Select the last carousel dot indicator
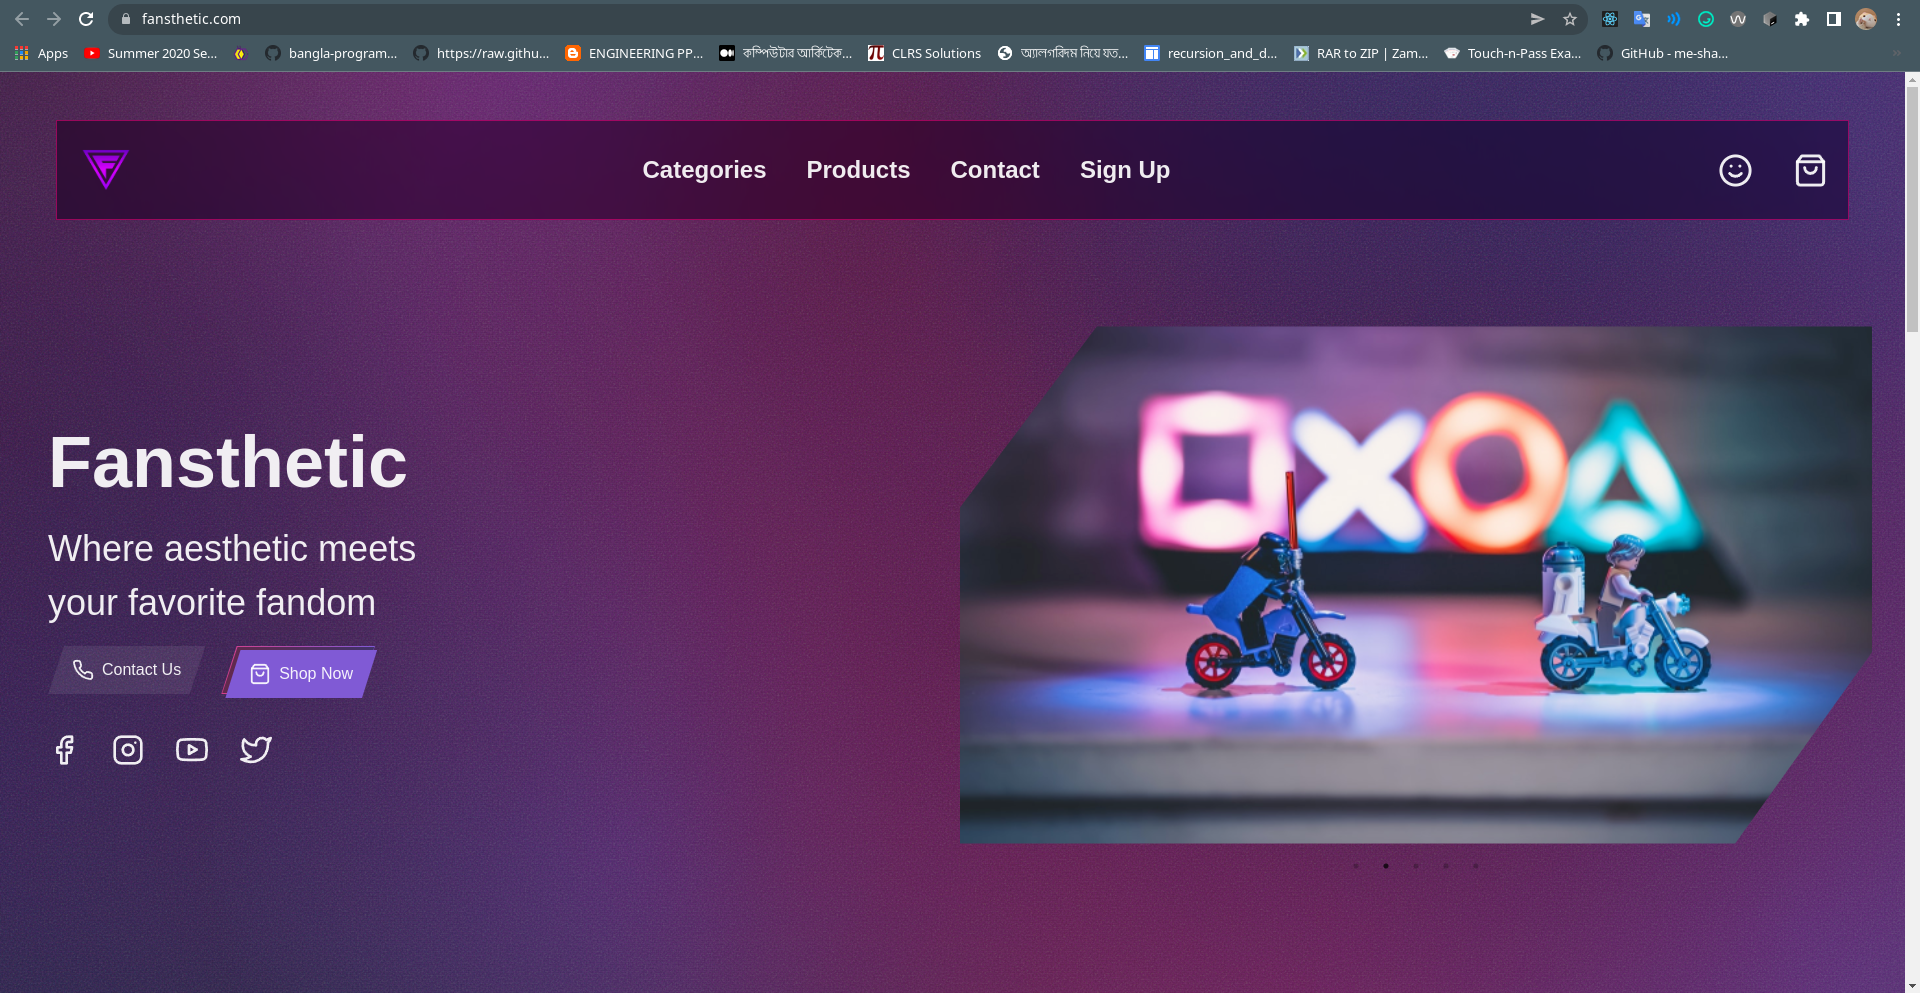The height and width of the screenshot is (993, 1920). pos(1476,866)
